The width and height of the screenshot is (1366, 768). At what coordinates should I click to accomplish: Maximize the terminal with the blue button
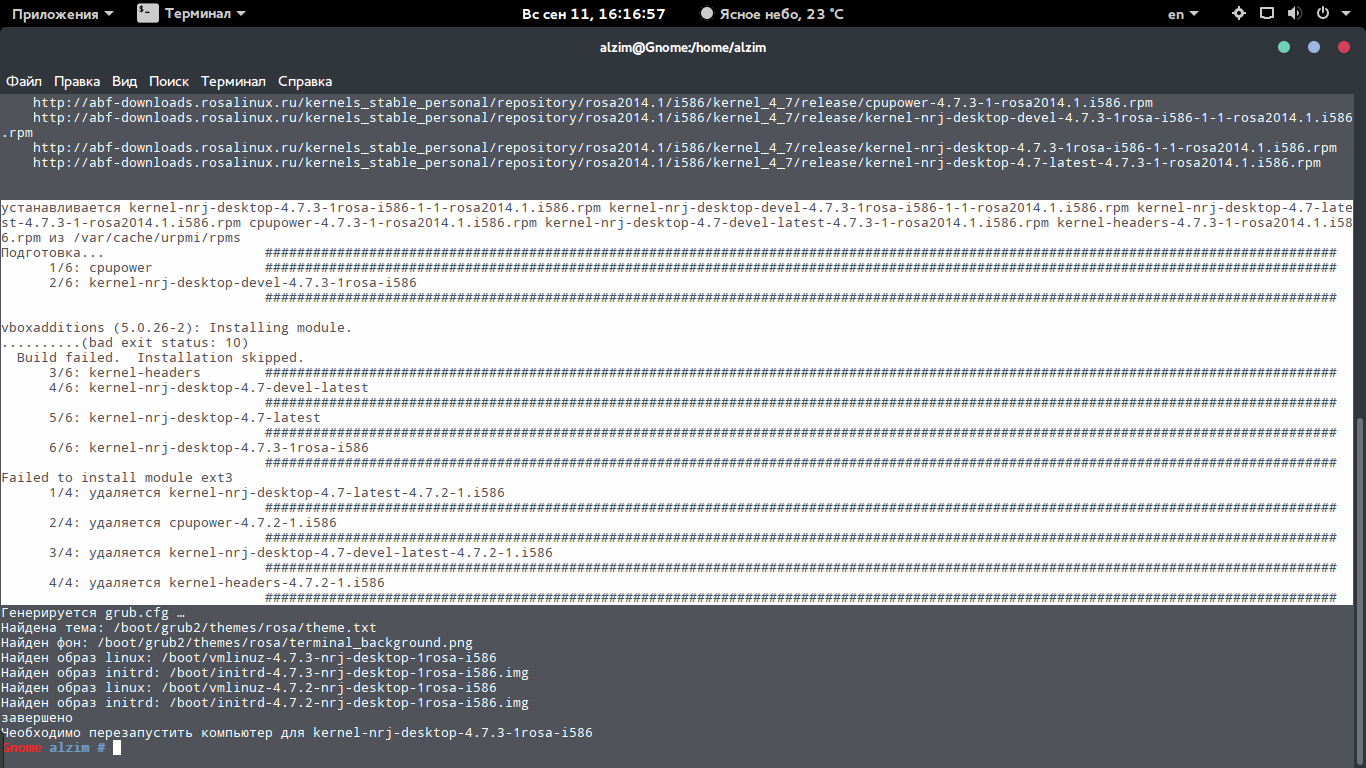tap(1314, 47)
